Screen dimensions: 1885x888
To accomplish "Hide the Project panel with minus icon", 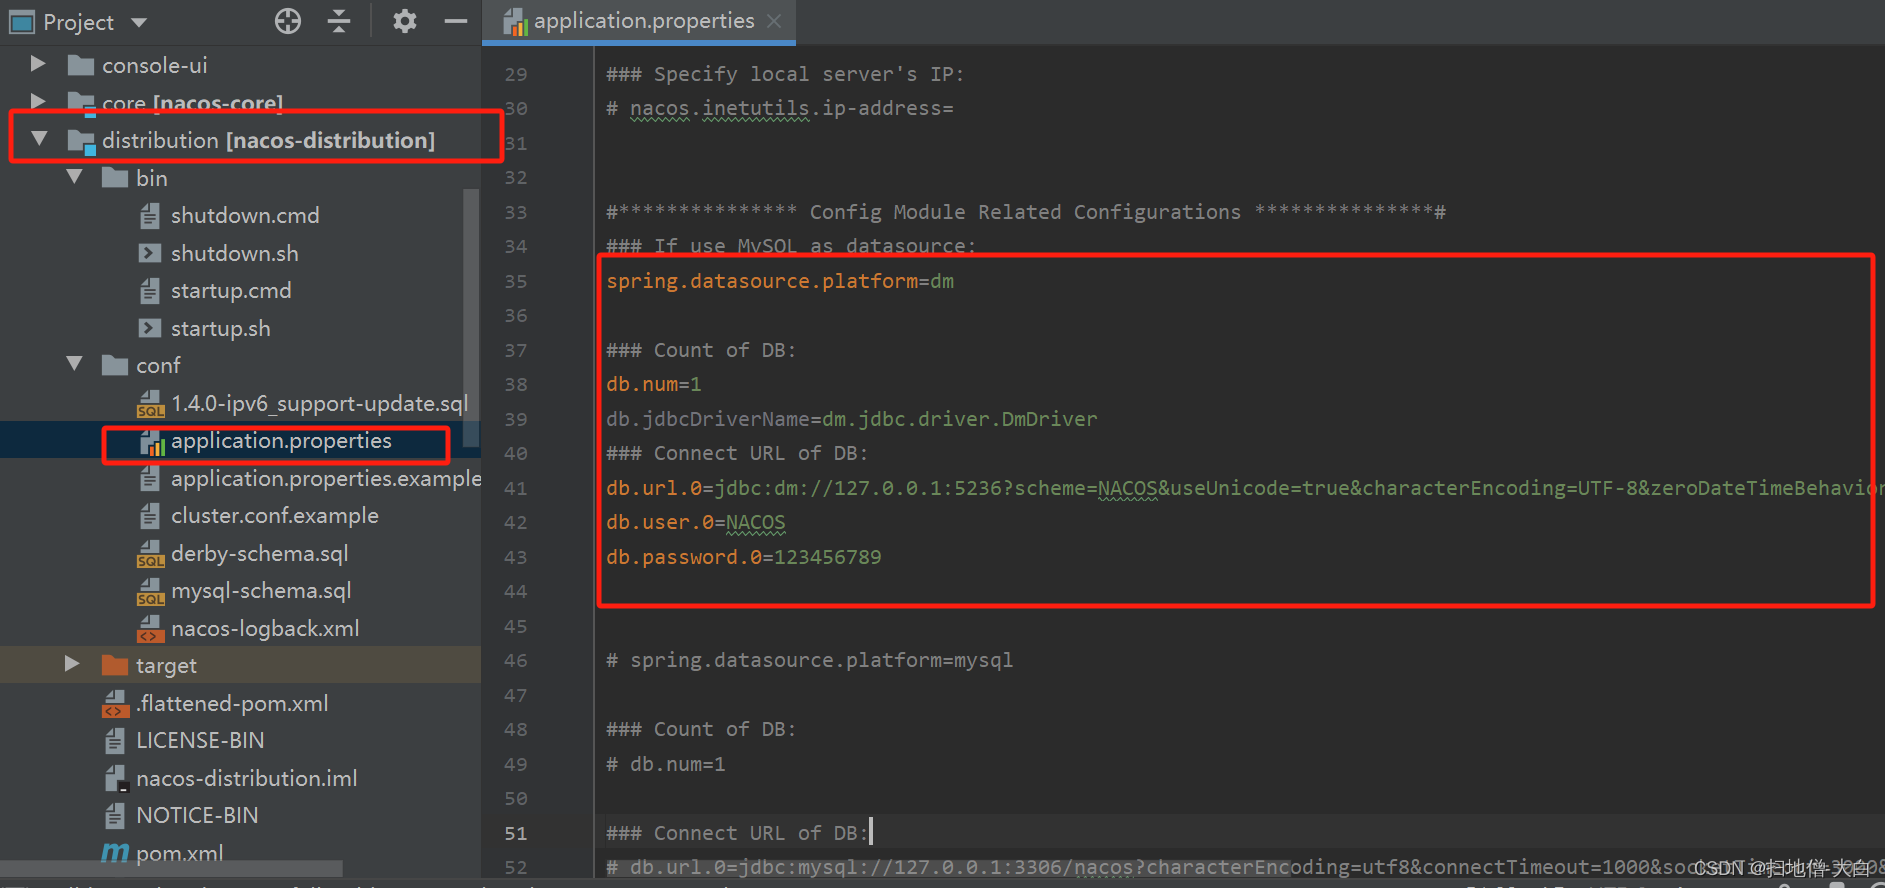I will pyautogui.click(x=456, y=21).
